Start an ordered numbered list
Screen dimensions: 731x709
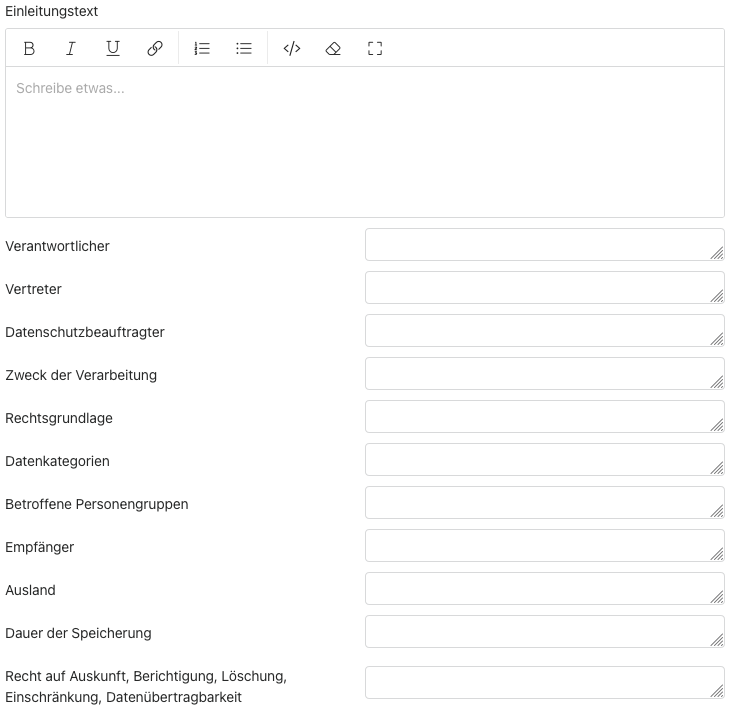(202, 48)
